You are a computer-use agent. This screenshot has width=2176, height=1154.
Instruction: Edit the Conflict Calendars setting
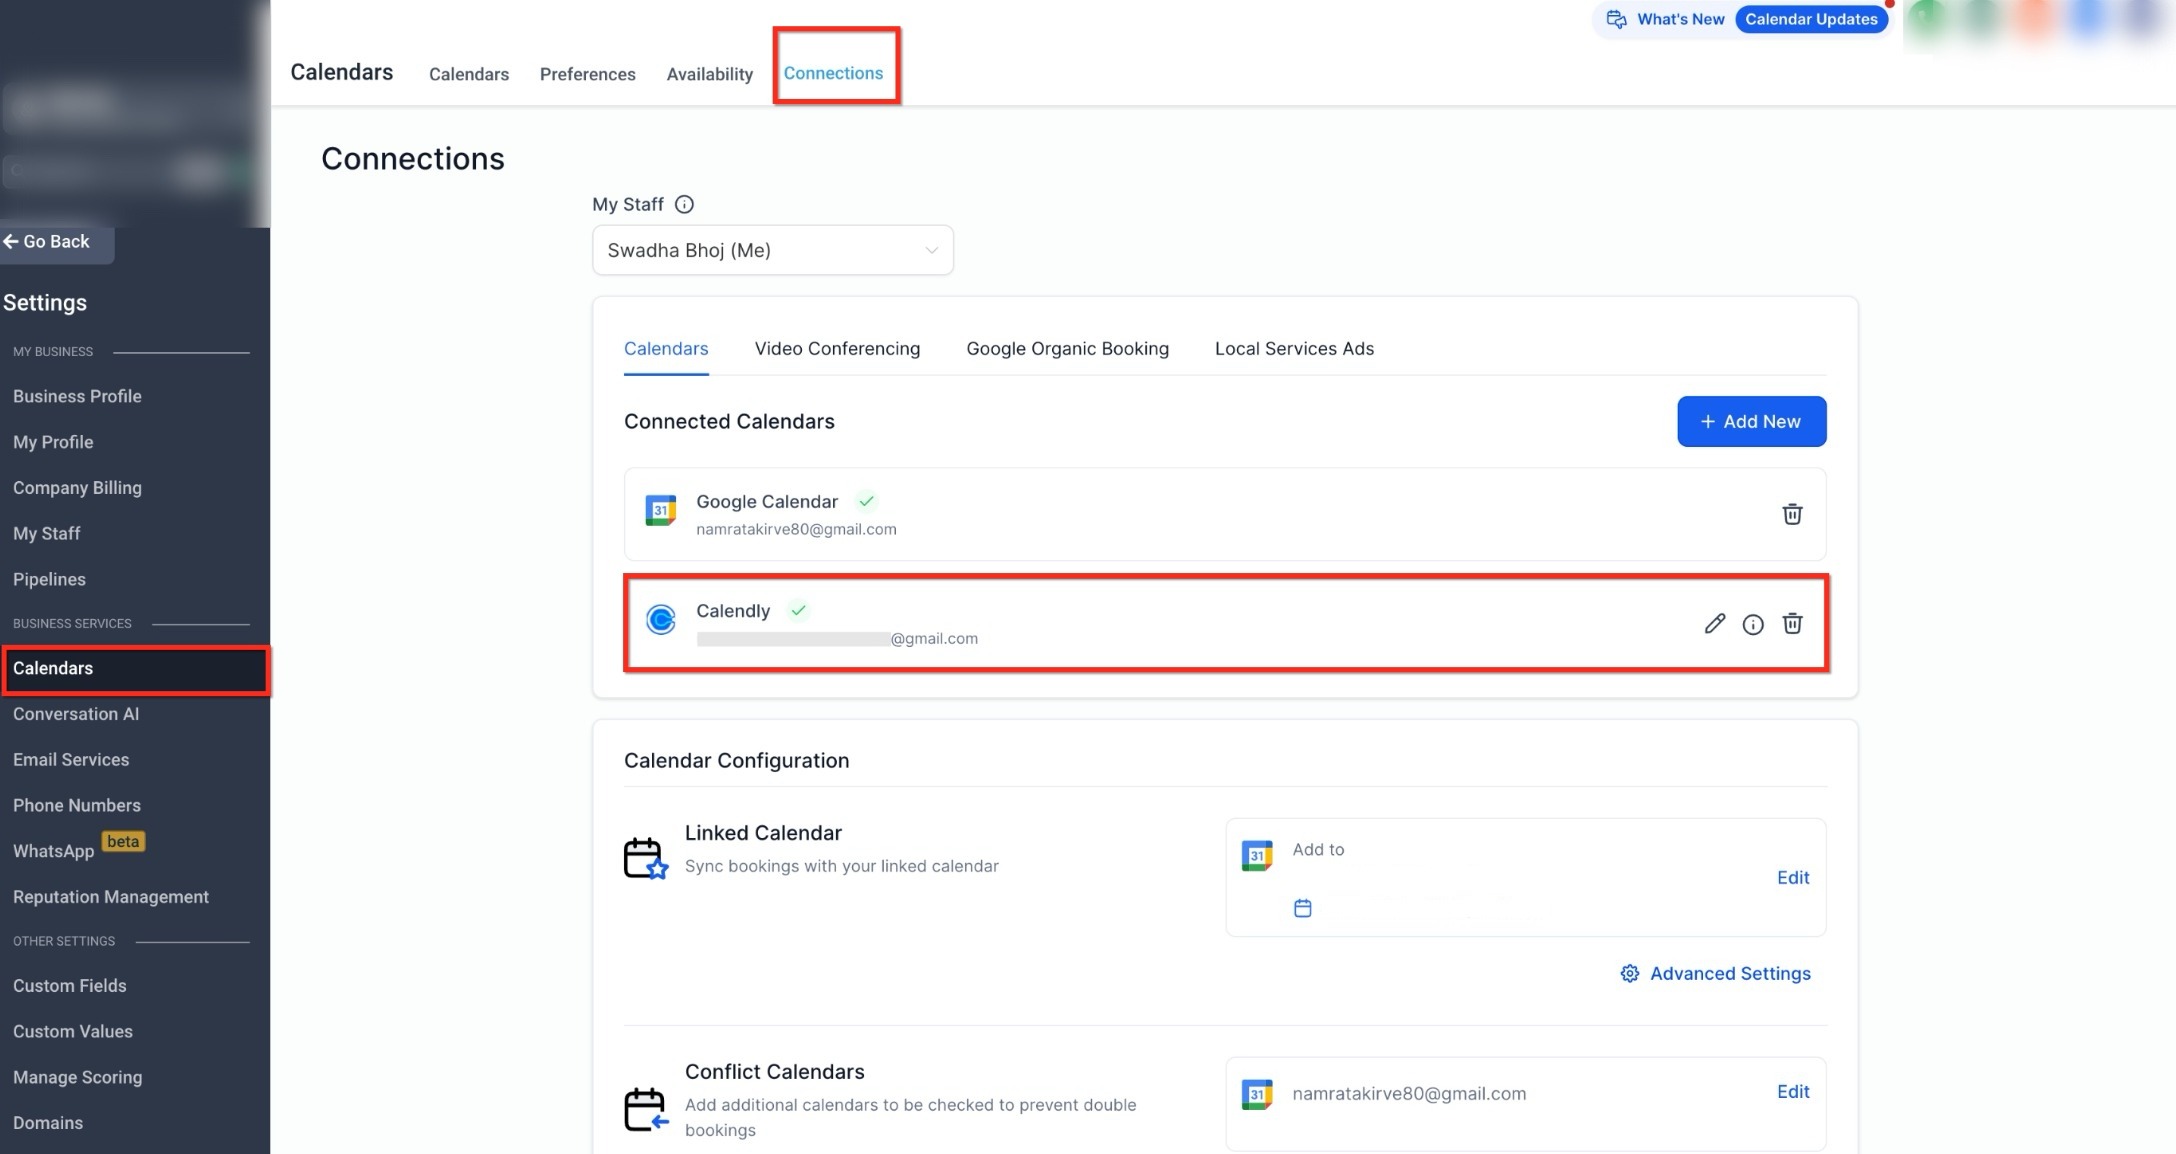pos(1792,1091)
